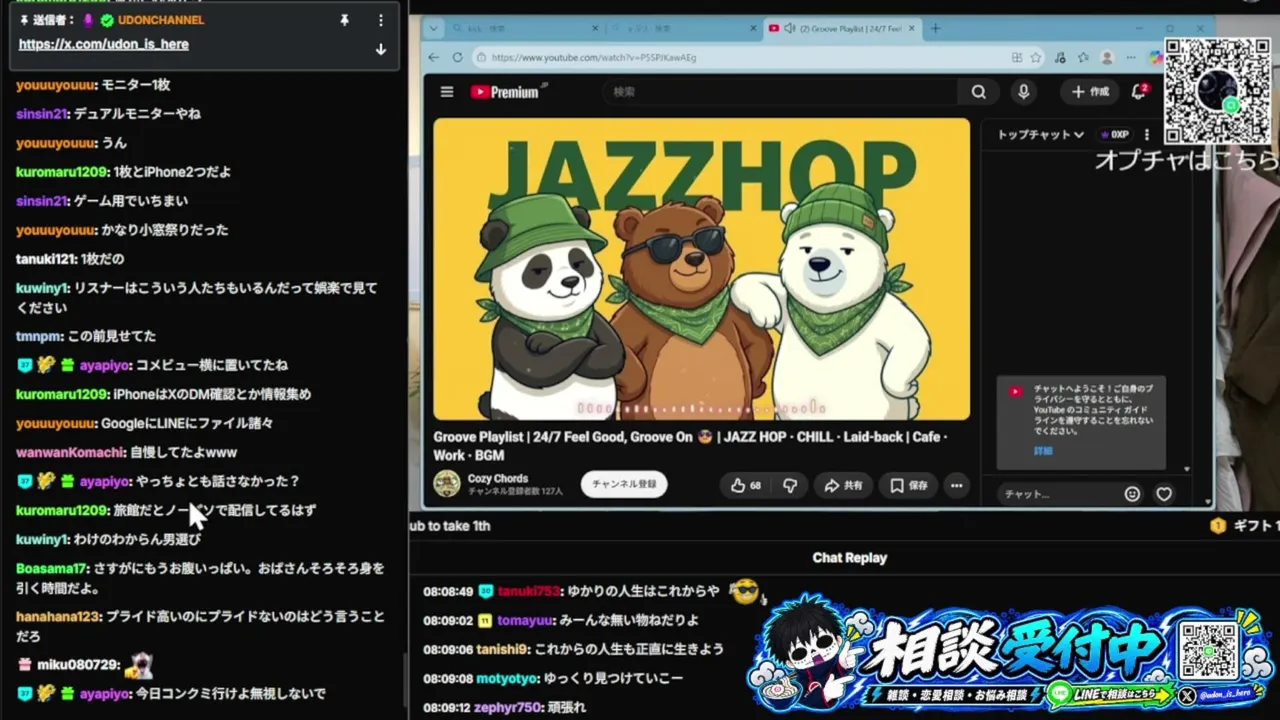Click username wanwanKomachi in chat

70,452
